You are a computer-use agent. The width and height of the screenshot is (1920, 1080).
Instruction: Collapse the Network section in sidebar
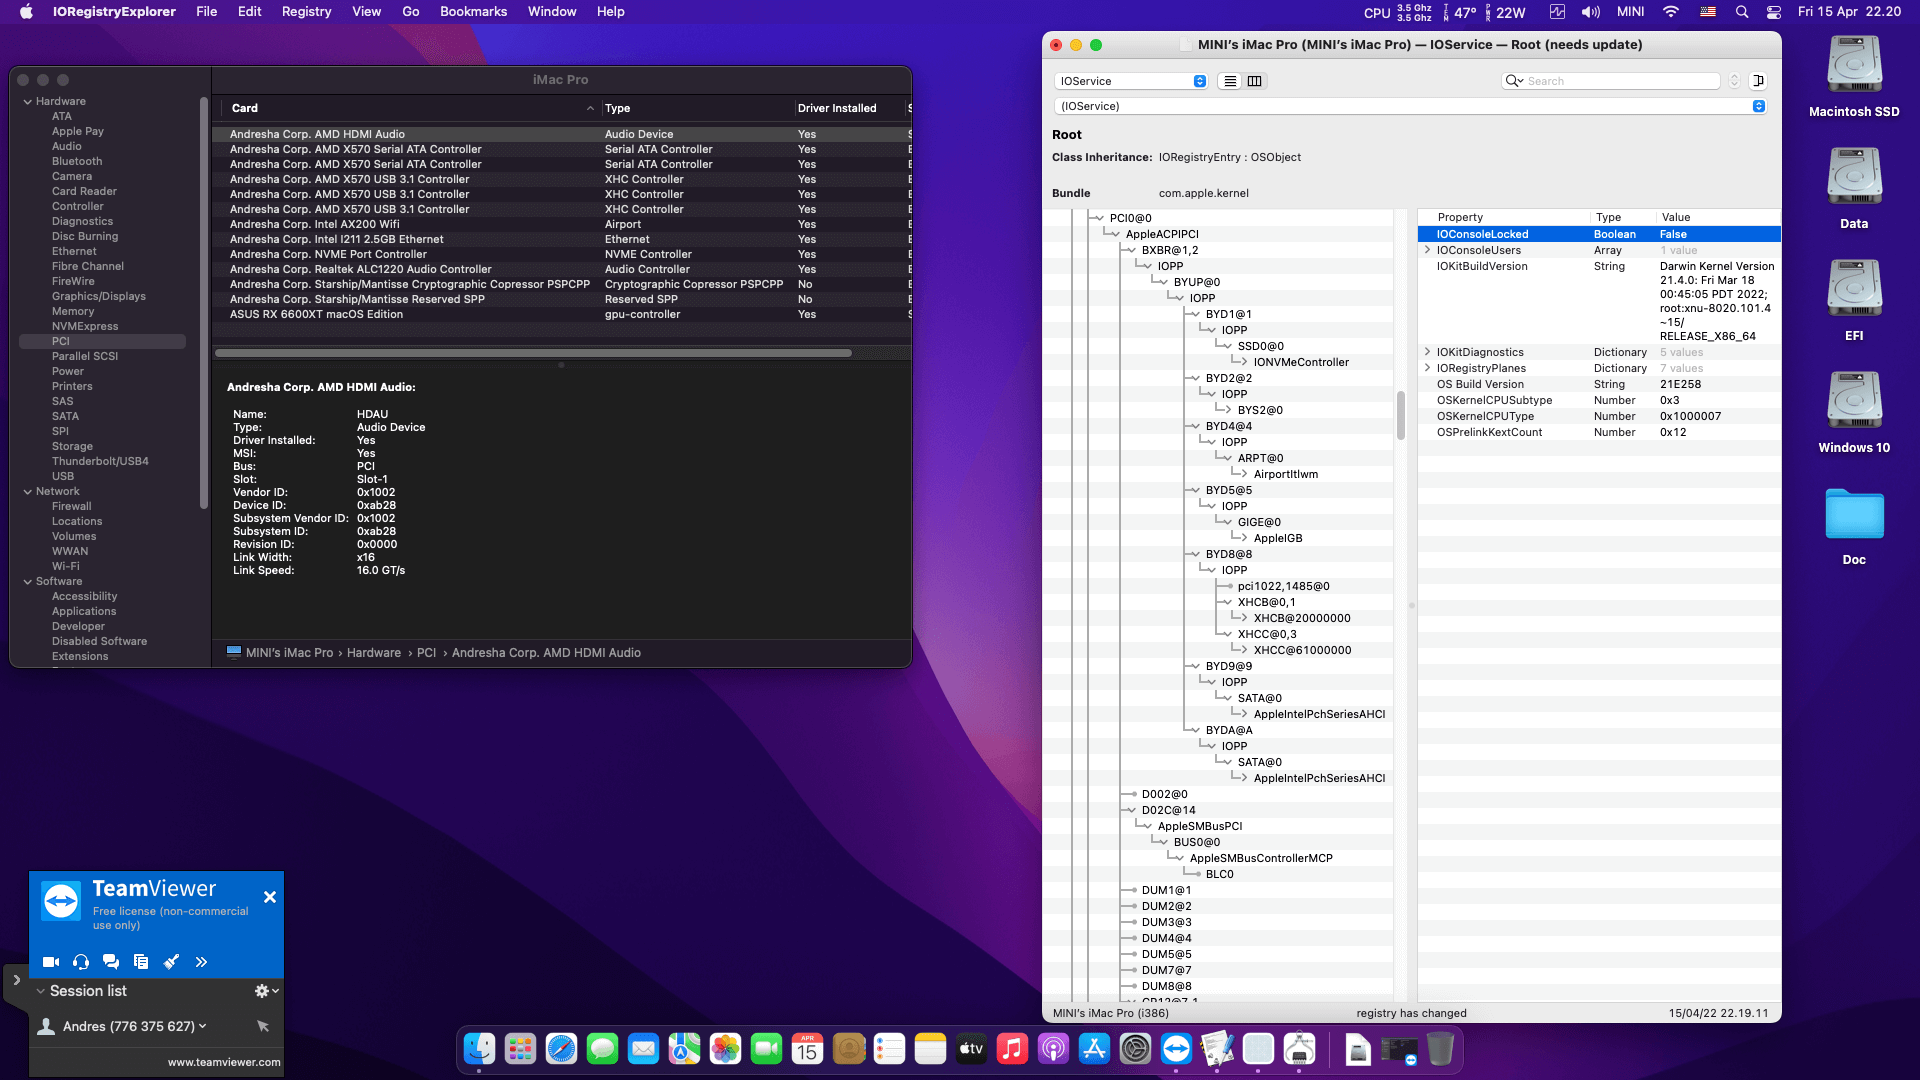[x=28, y=491]
